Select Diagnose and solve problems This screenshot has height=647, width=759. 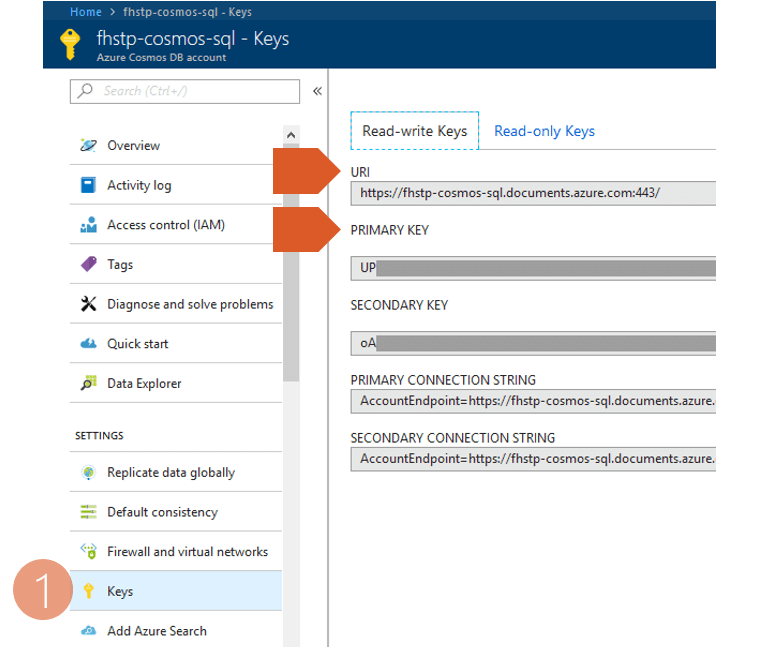click(176, 304)
